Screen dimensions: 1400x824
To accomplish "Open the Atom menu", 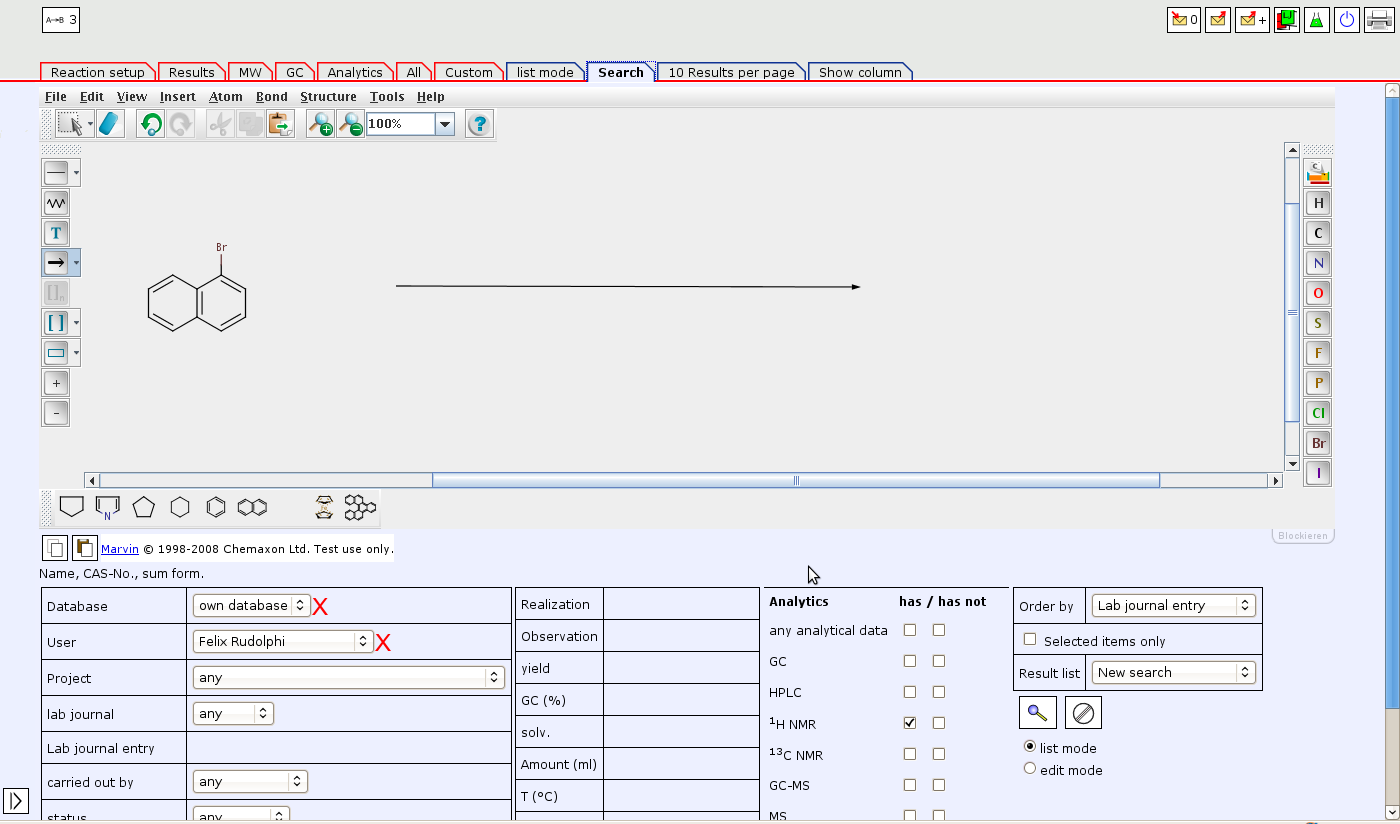I will (226, 97).
